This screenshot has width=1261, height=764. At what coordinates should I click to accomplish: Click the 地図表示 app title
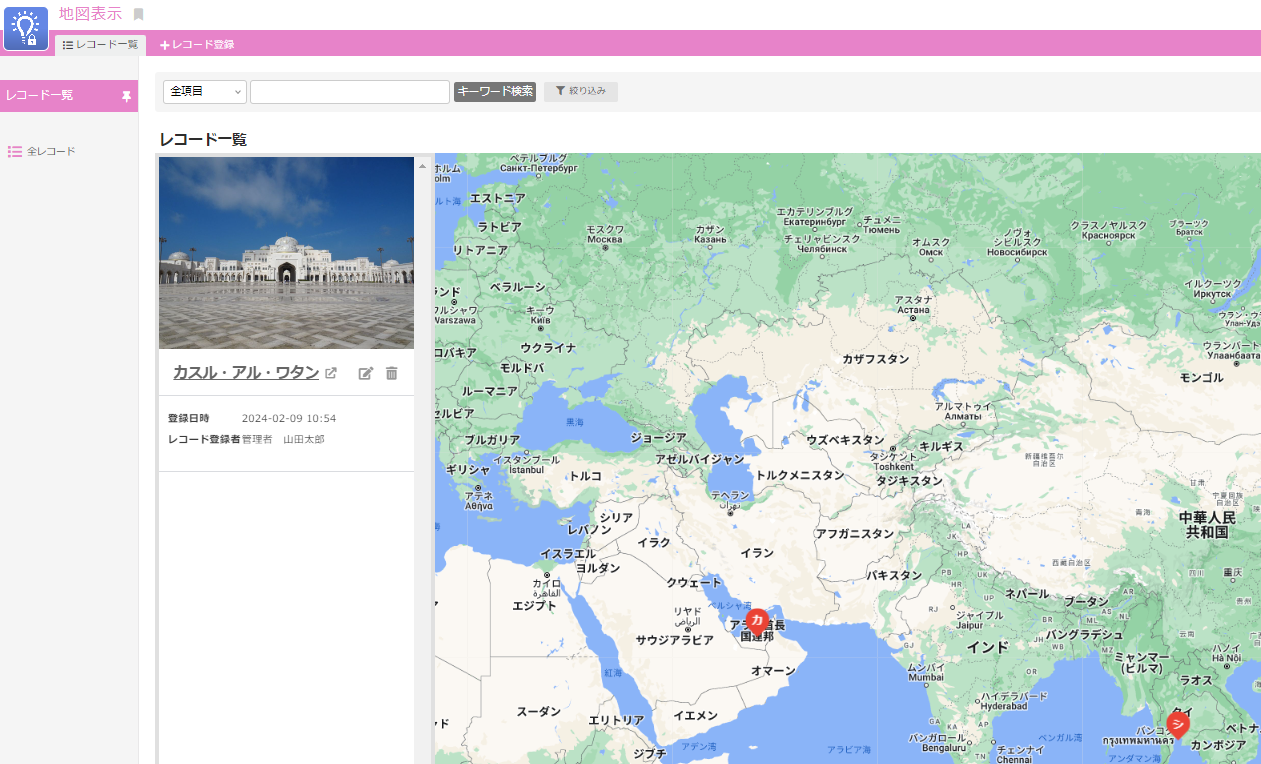pos(90,13)
